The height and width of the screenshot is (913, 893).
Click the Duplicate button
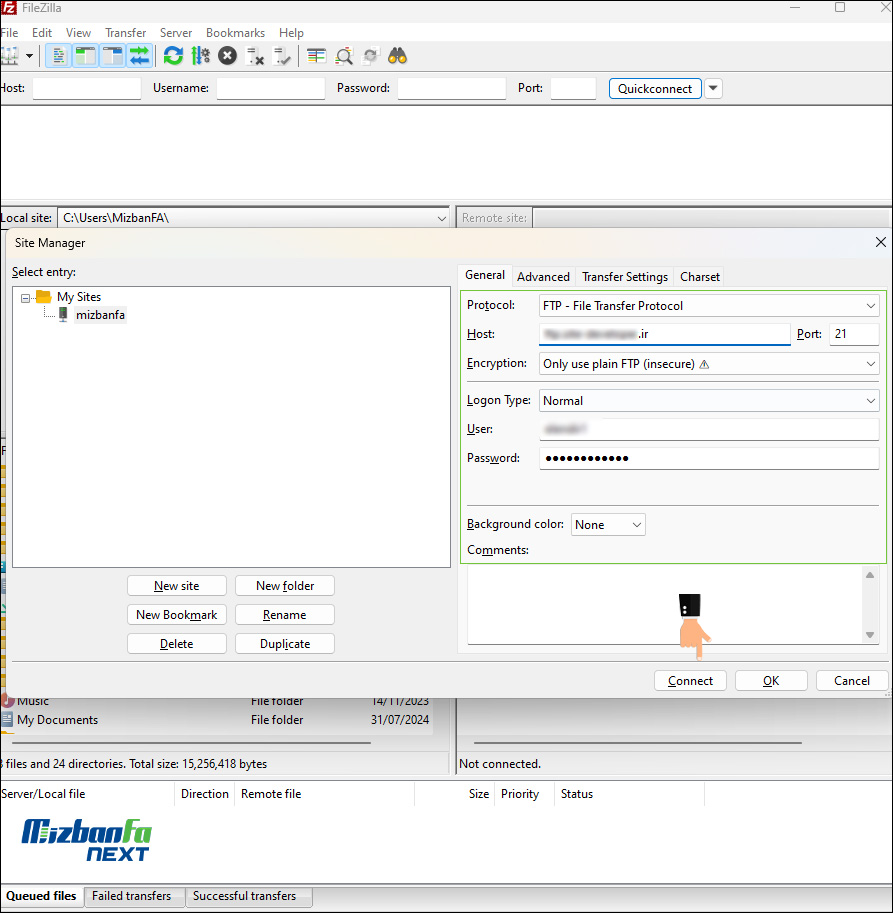tap(285, 644)
